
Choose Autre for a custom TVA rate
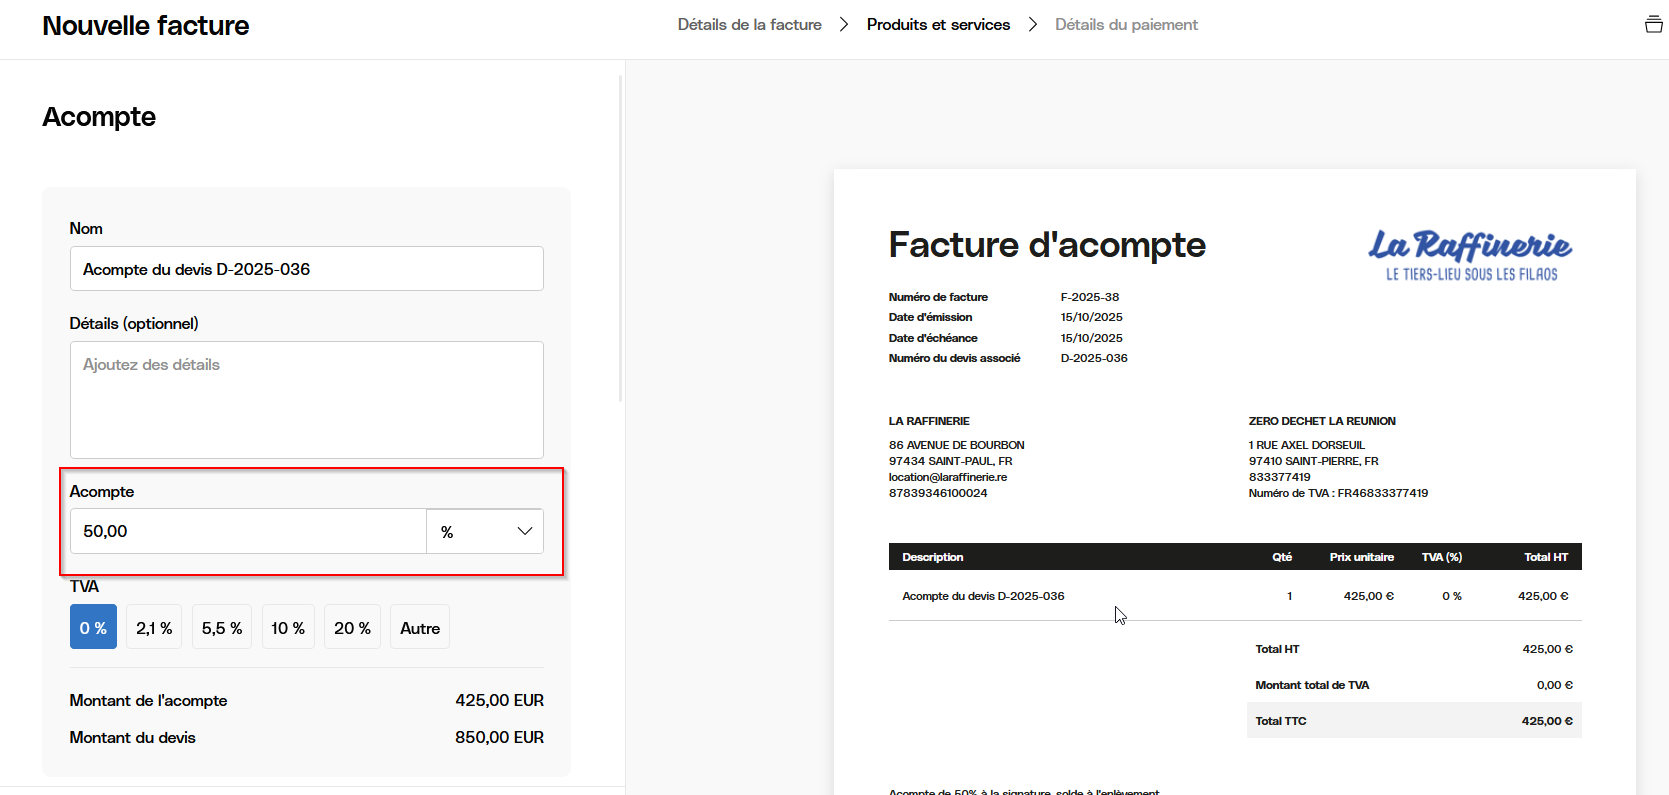pyautogui.click(x=420, y=627)
